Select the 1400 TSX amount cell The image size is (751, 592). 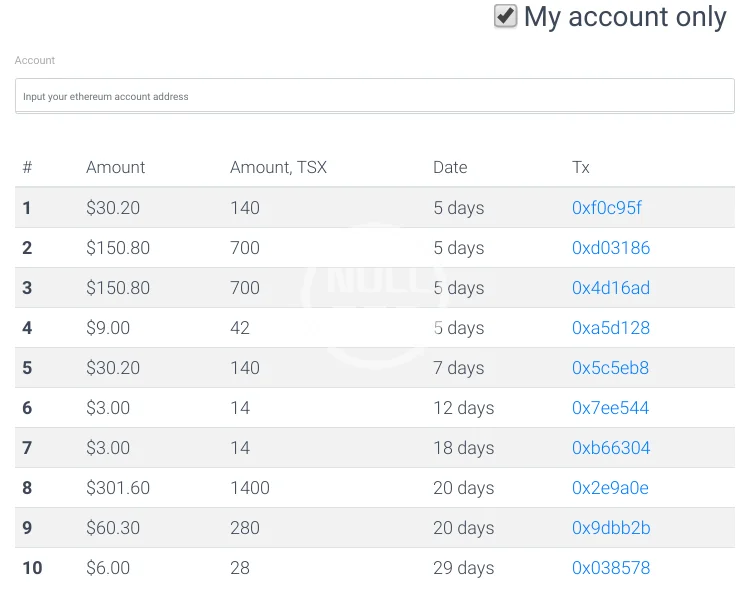tap(250, 488)
